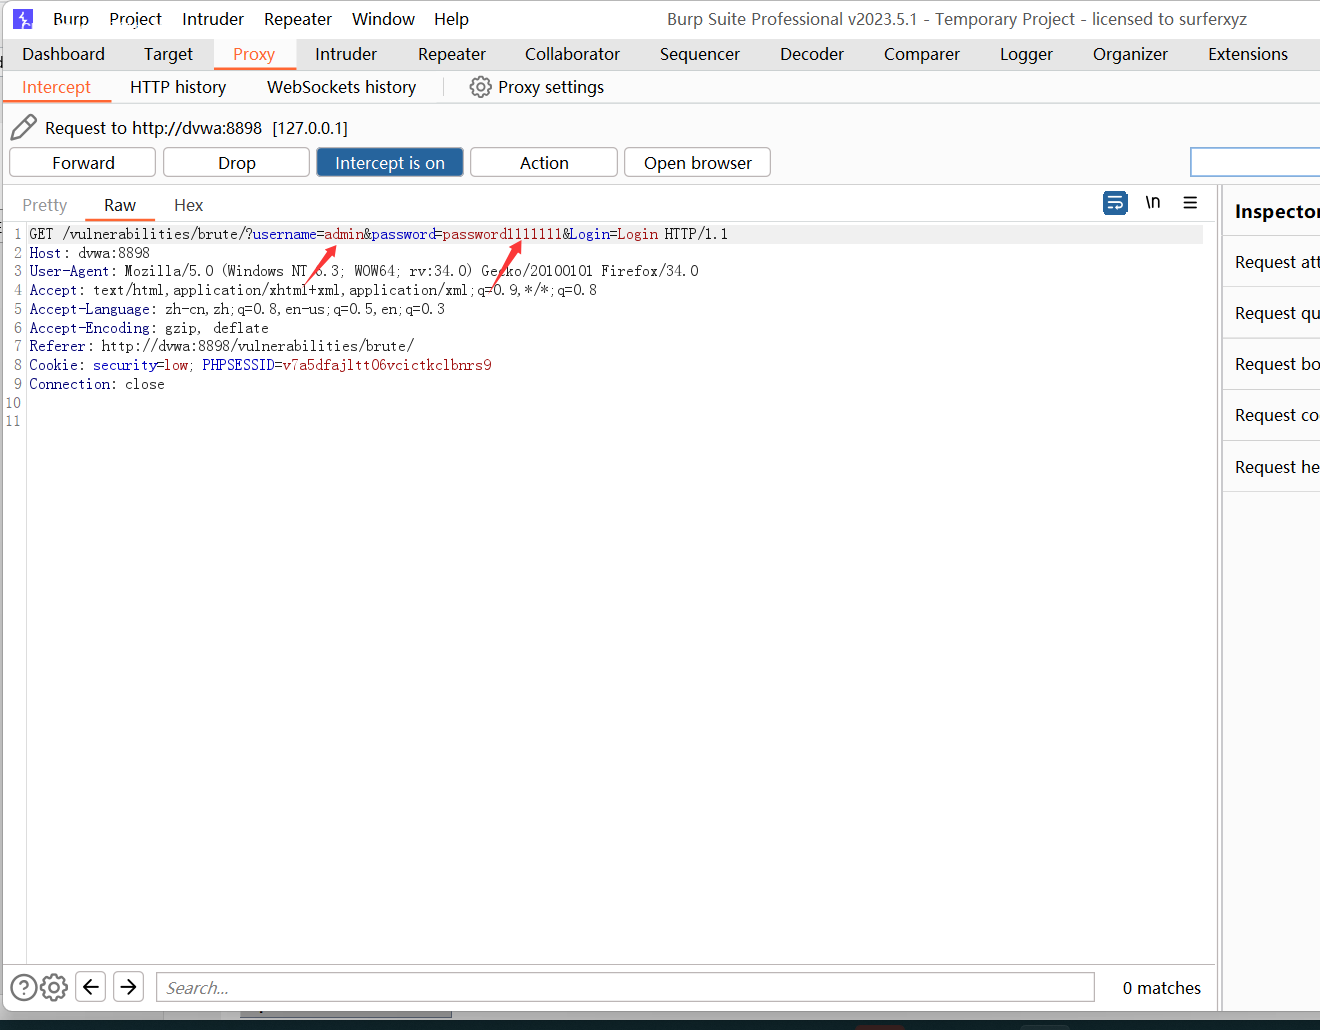Switch to the Hex view tab

click(188, 205)
